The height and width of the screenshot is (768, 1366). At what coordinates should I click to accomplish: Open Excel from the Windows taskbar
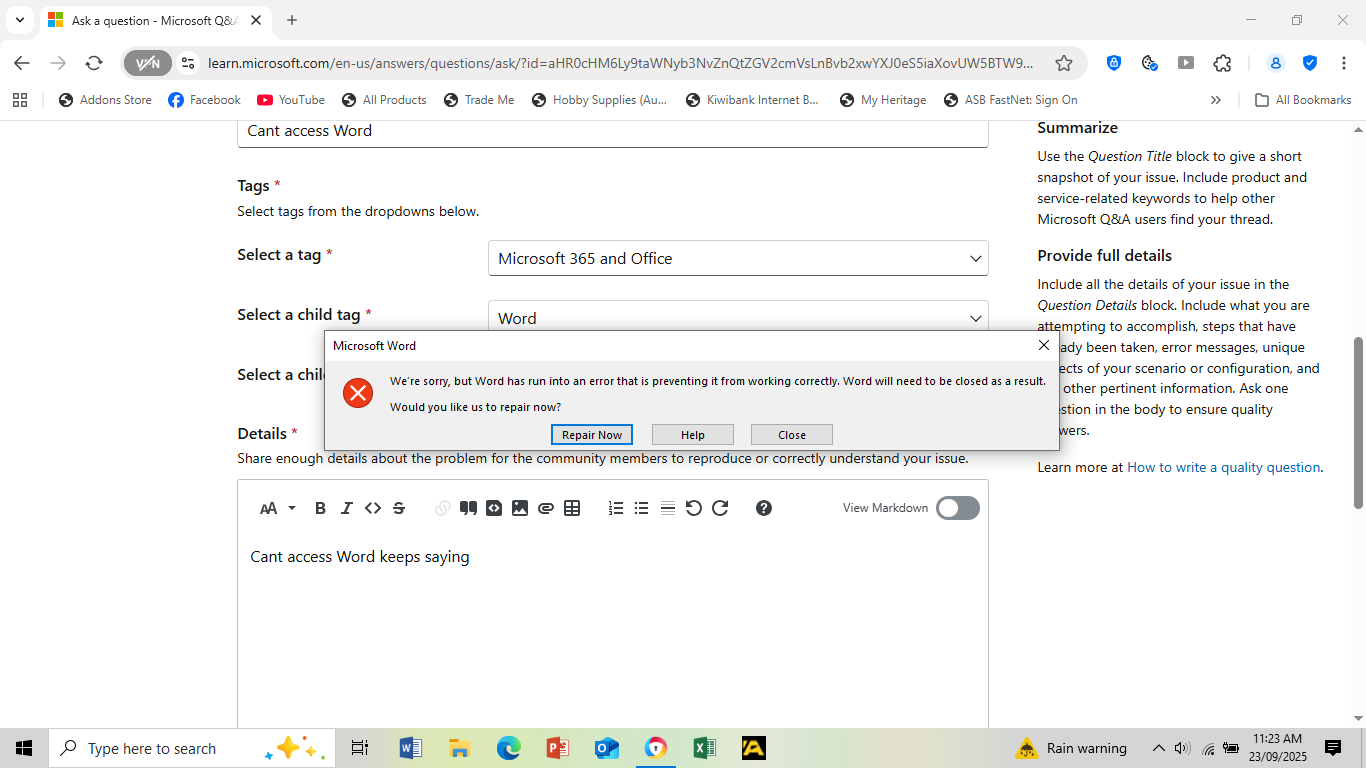[704, 748]
